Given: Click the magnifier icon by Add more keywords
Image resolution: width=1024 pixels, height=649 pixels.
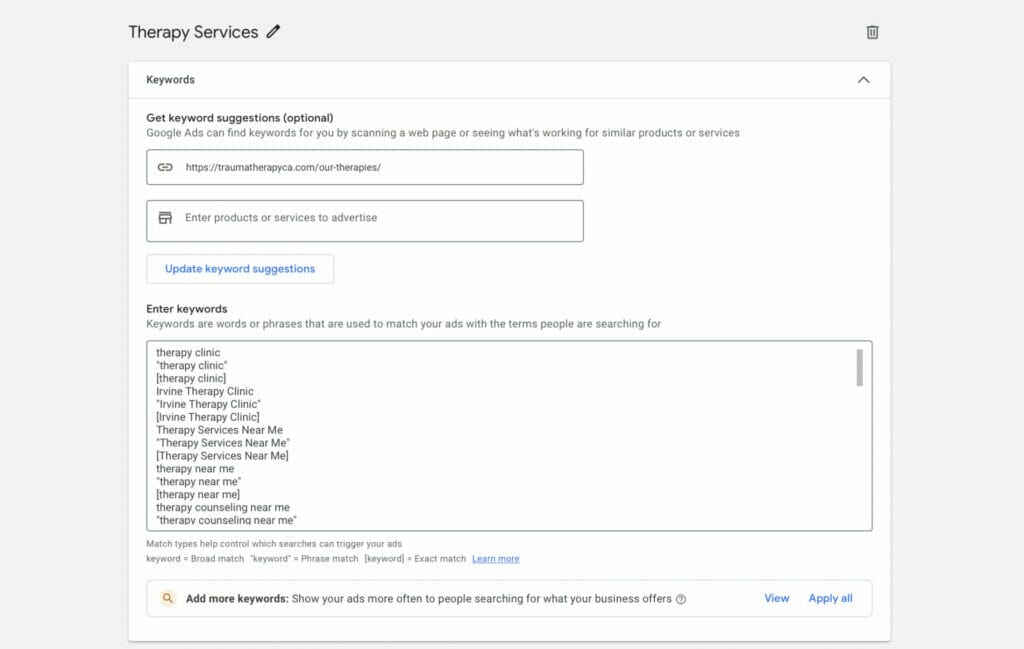Looking at the screenshot, I should (168, 599).
